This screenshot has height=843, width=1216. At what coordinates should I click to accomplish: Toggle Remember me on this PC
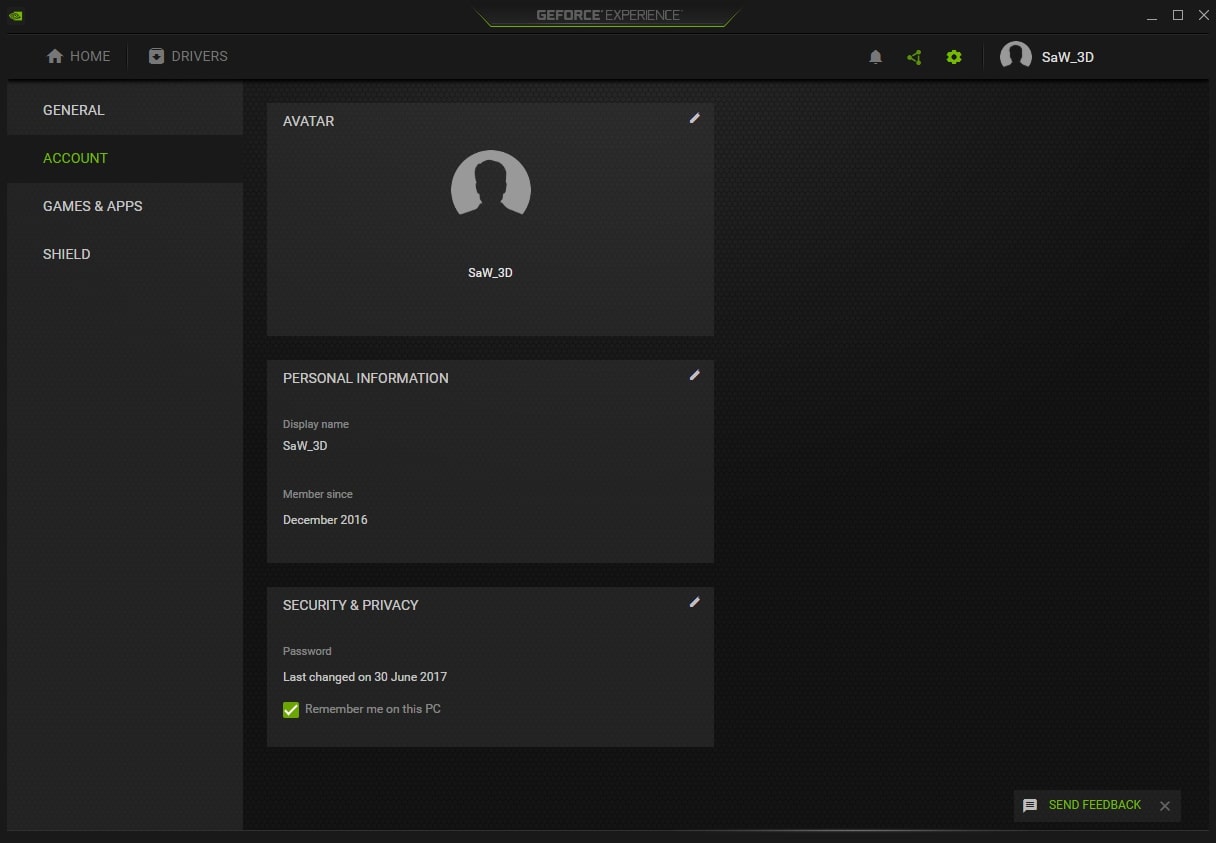click(x=291, y=709)
